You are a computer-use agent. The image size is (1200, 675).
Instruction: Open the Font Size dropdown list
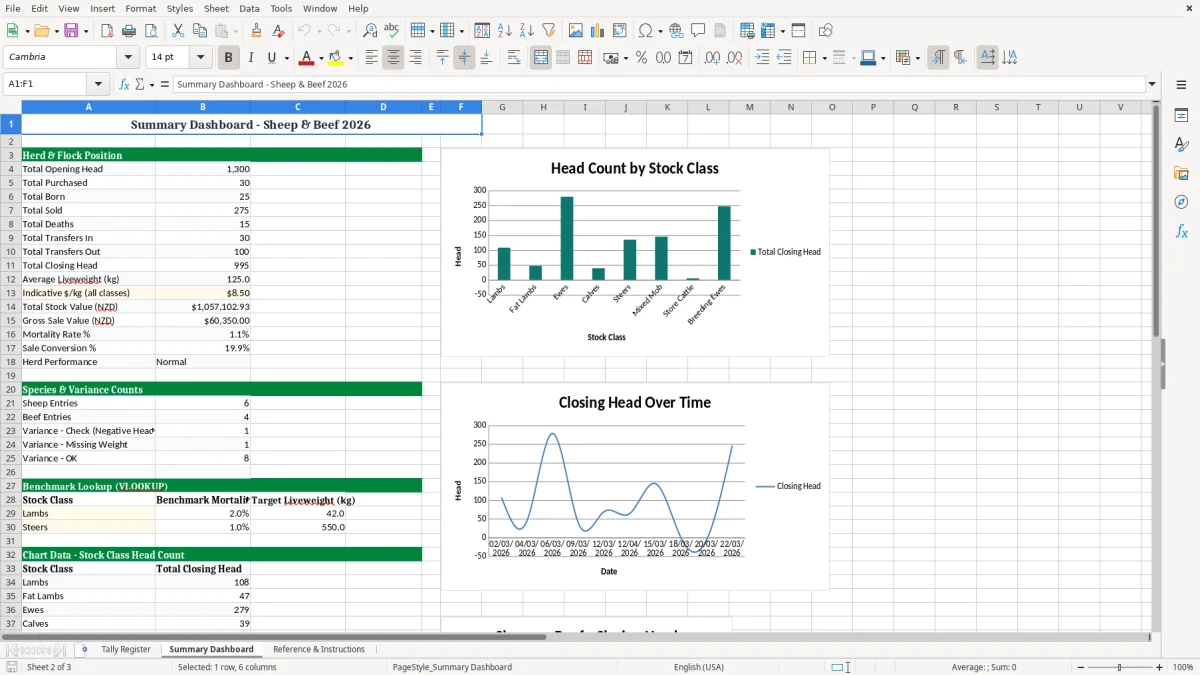(x=200, y=58)
